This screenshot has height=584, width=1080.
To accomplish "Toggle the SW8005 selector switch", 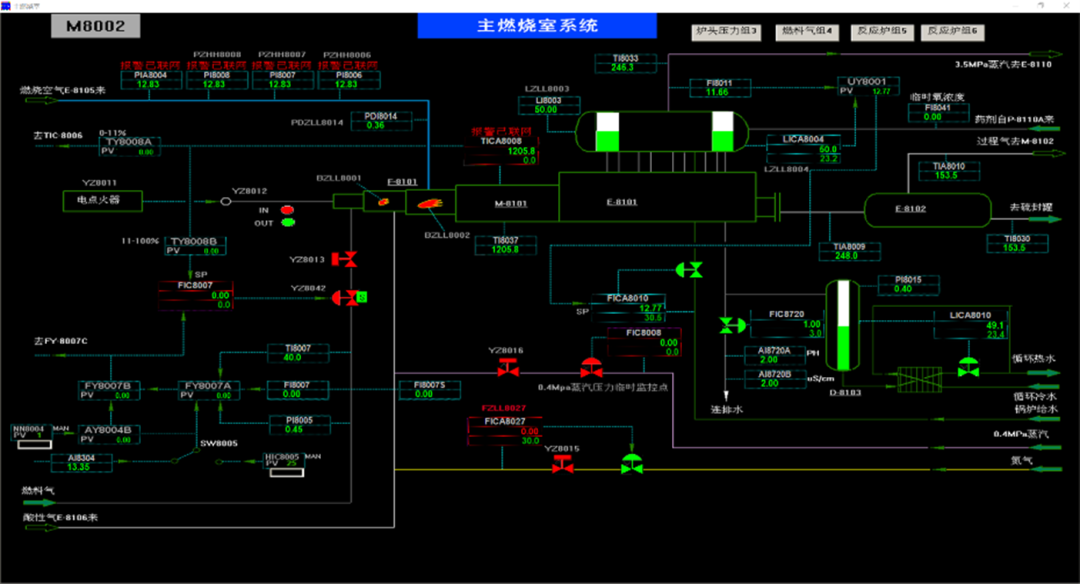I will pos(186,454).
